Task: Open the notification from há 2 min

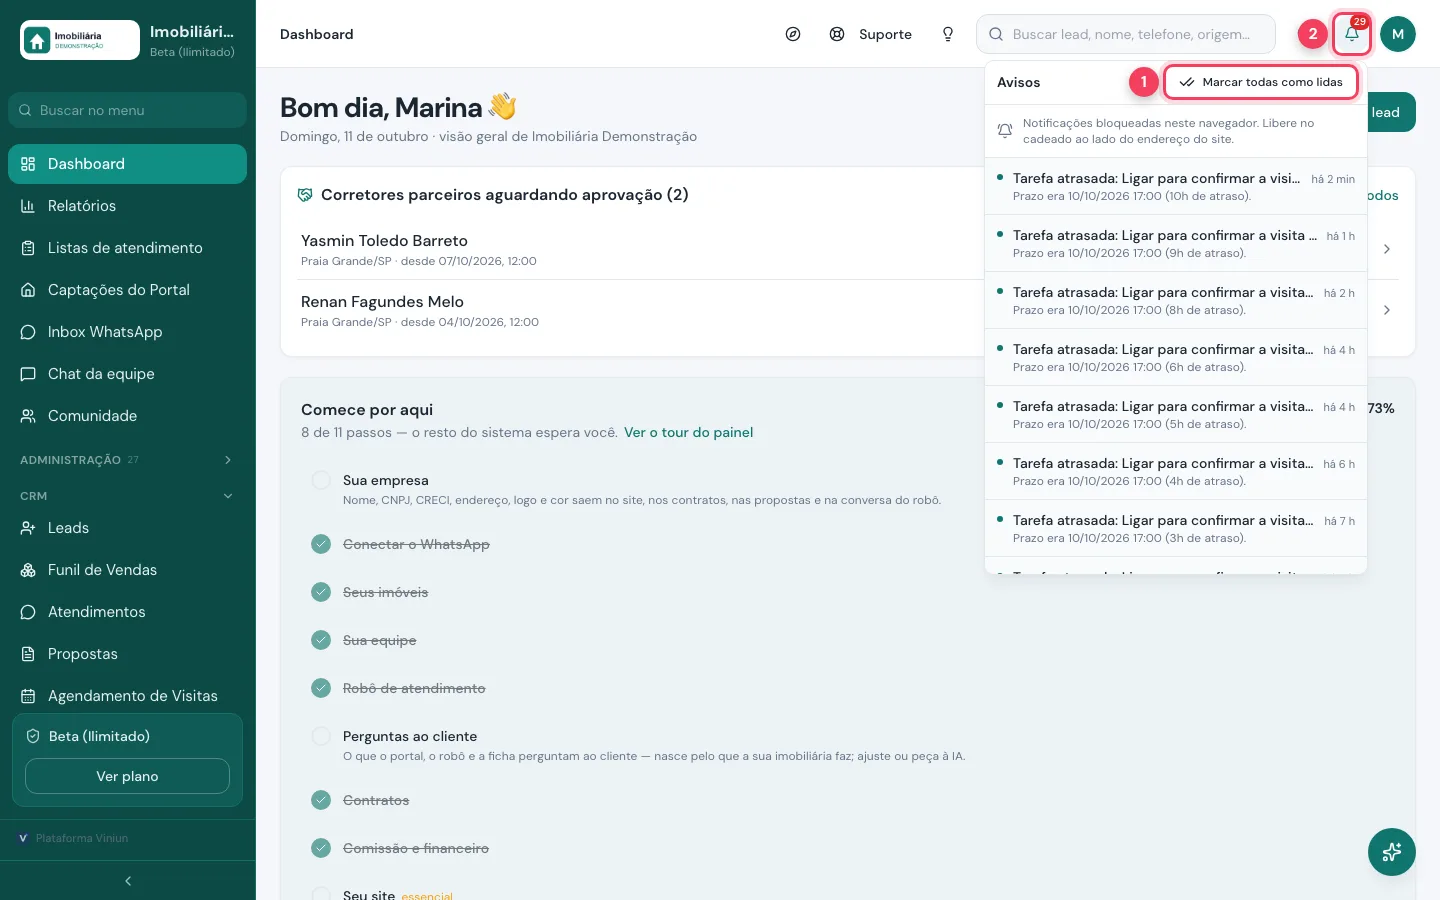Action: [1176, 186]
